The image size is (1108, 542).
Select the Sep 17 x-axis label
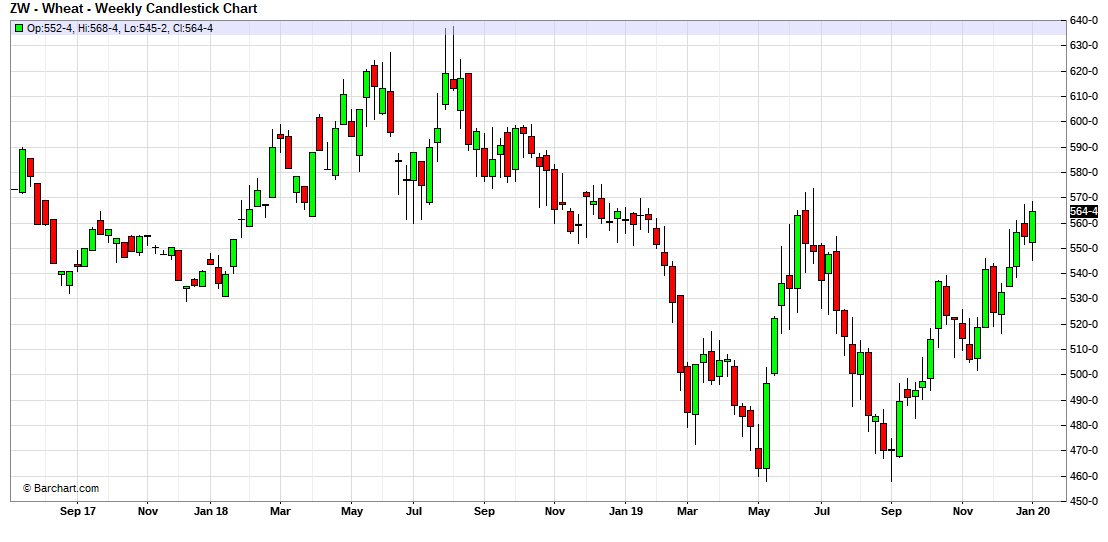pos(78,511)
